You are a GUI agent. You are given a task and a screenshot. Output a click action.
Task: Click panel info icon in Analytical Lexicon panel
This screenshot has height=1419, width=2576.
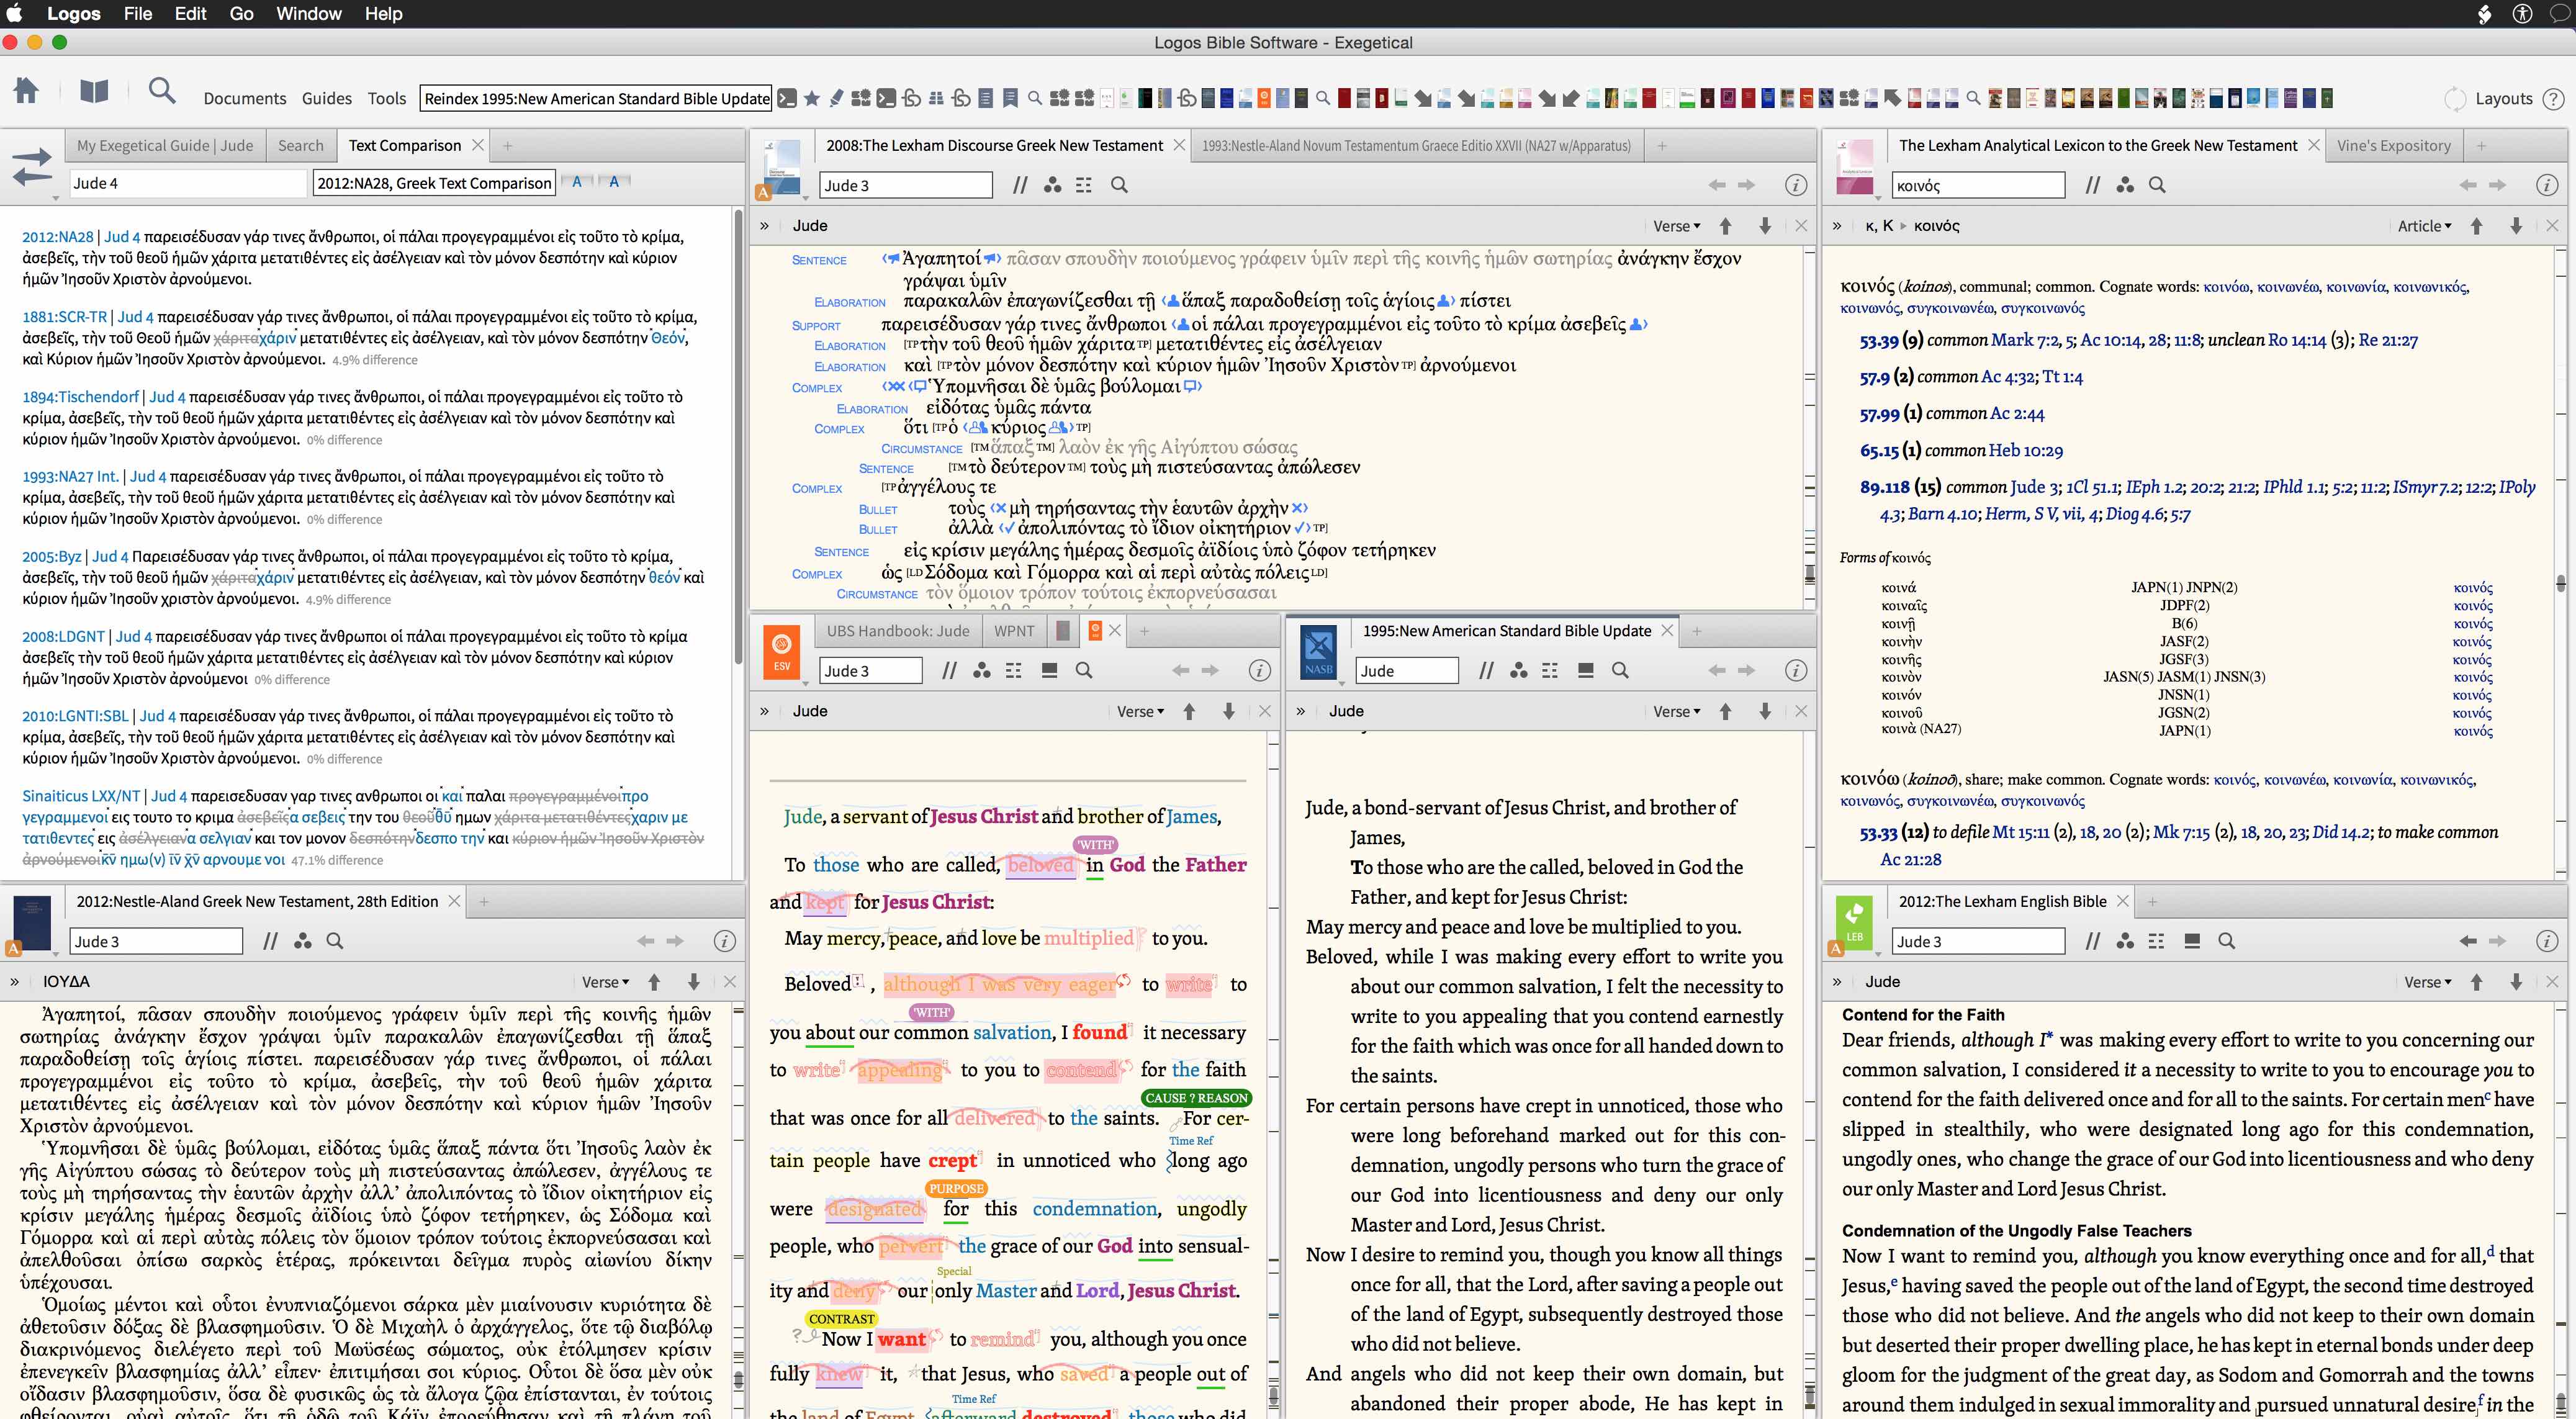coord(2546,185)
